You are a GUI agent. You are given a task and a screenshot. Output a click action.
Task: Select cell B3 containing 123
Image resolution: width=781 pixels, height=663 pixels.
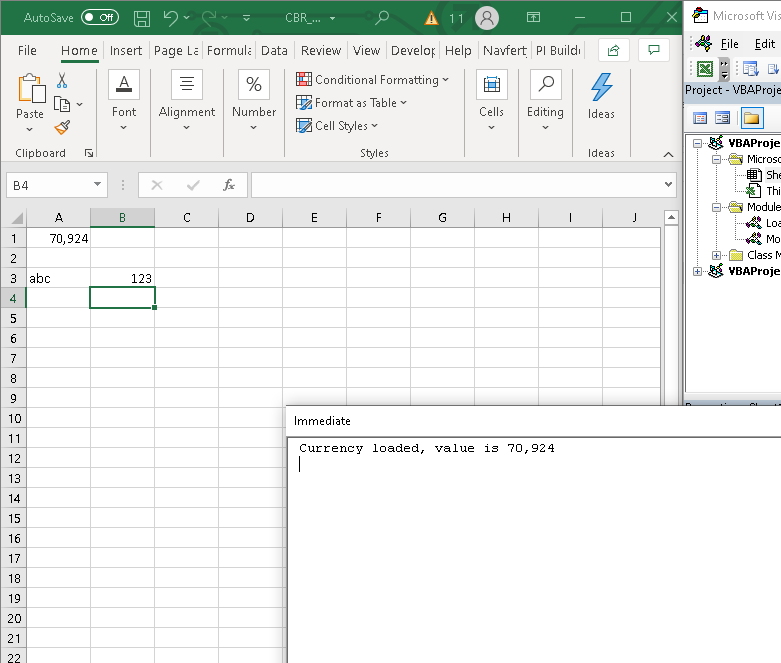(122, 278)
